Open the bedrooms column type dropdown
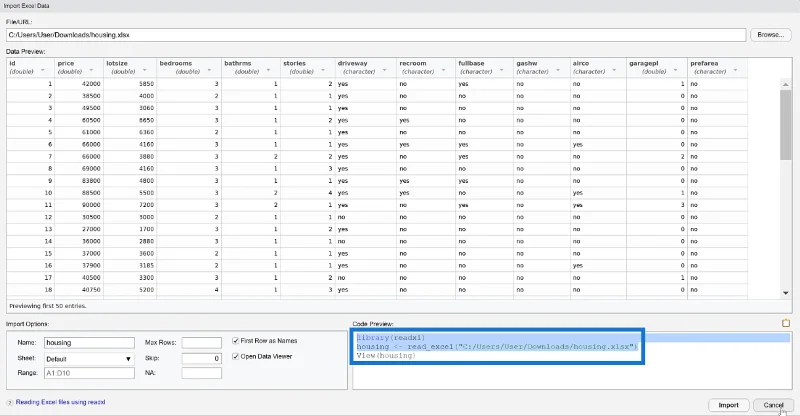Image resolution: width=800 pixels, height=416 pixels. (x=209, y=70)
